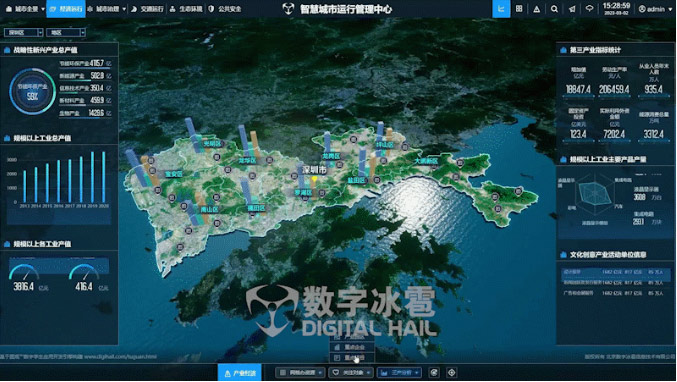
Task: Click the 2020 bar in industrial chart
Action: tap(104, 177)
